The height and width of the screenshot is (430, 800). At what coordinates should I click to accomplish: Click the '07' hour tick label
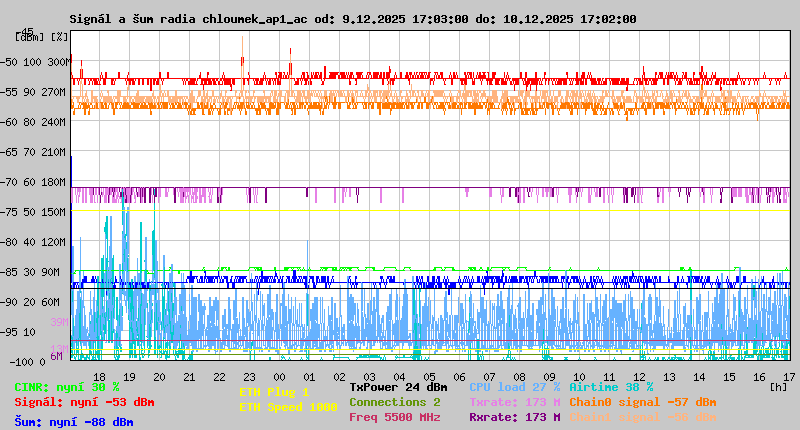[x=490, y=377]
